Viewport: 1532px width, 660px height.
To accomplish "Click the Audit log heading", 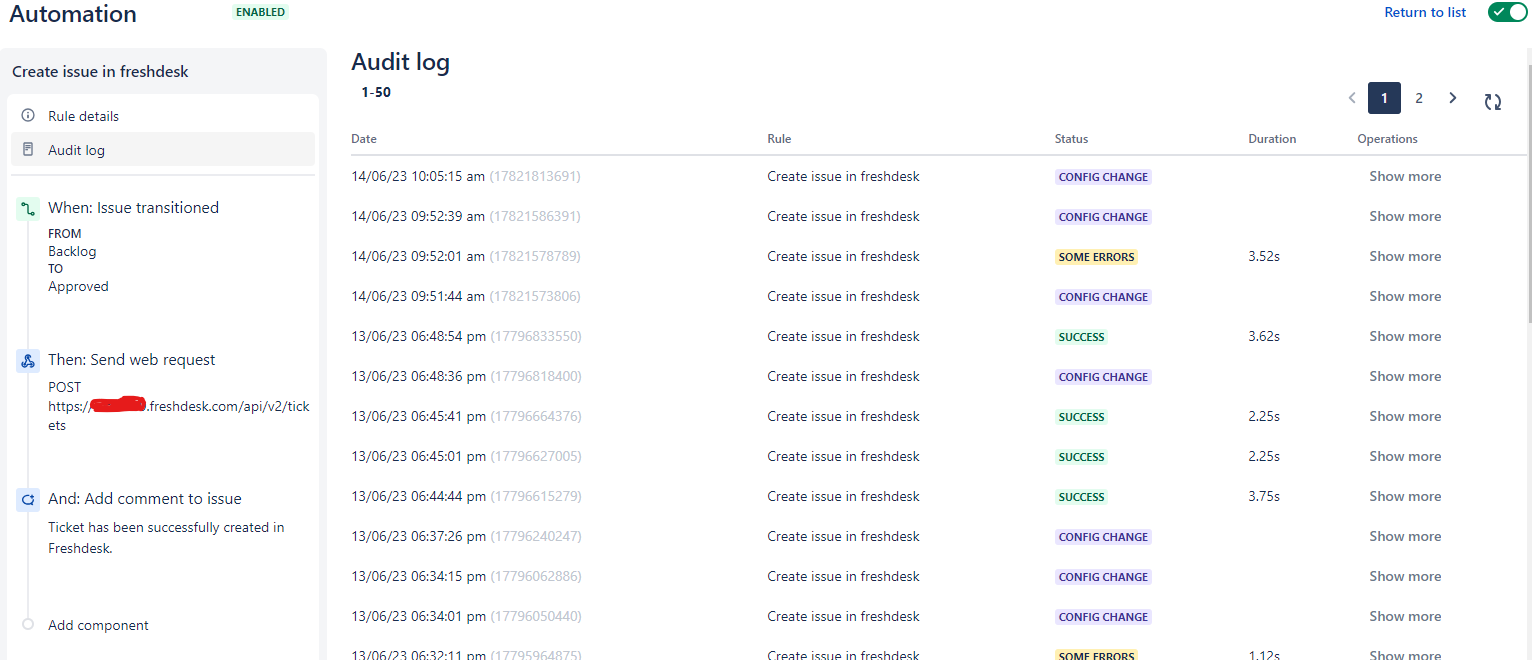I will click(x=400, y=62).
